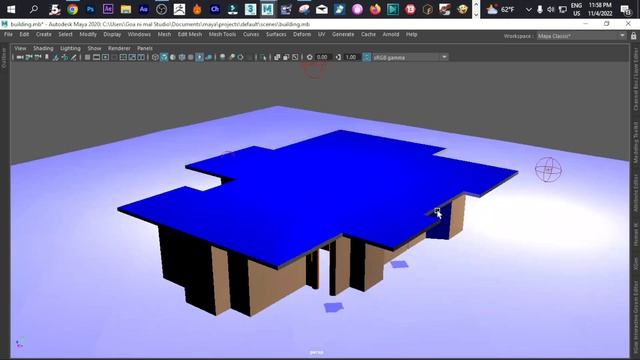This screenshot has height=360, width=640.
Task: Open the panel Show menu
Action: pos(94,48)
